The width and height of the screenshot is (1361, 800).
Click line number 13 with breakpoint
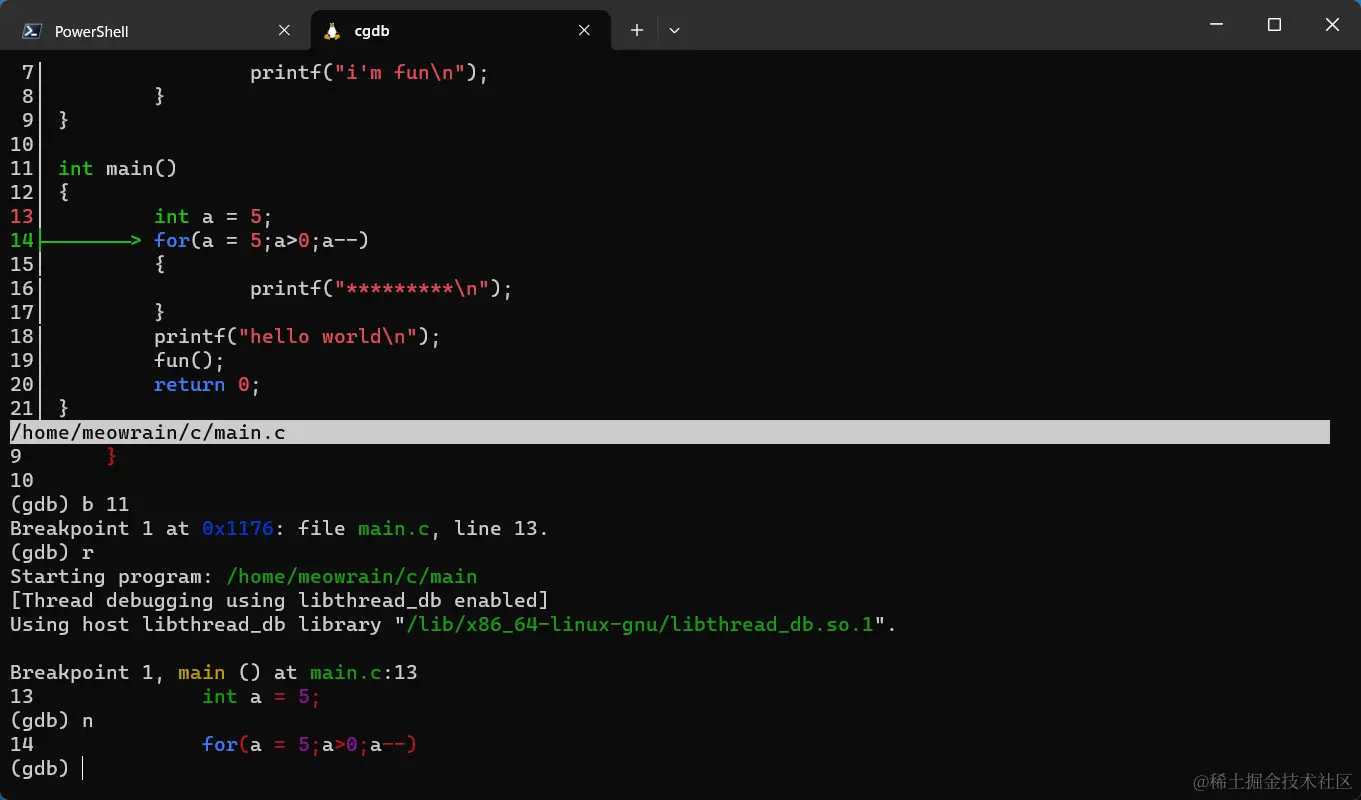coord(22,216)
